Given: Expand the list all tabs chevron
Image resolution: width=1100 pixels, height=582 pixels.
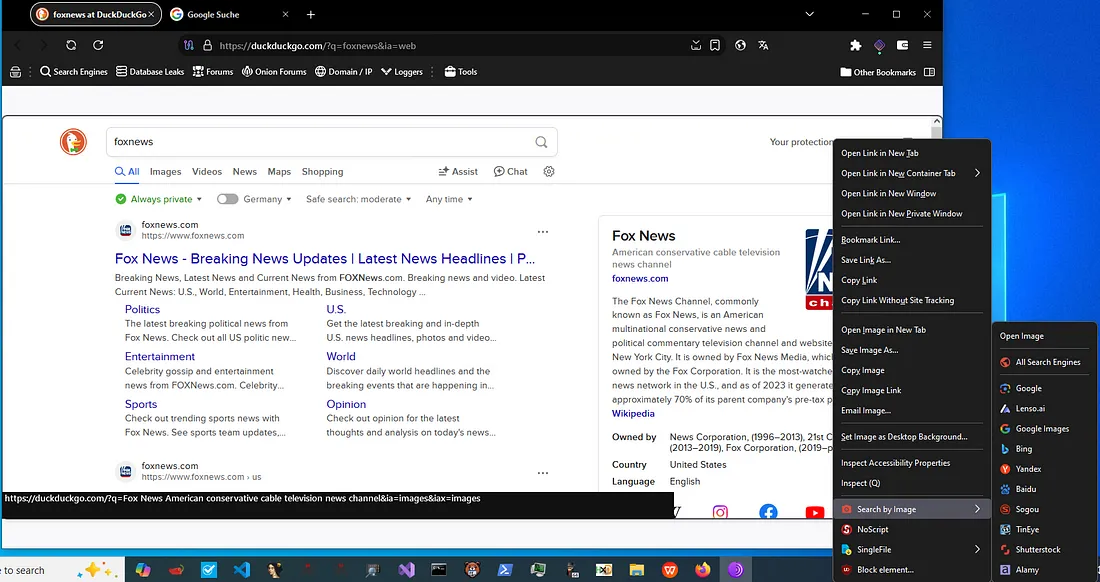Looking at the screenshot, I should tap(809, 14).
